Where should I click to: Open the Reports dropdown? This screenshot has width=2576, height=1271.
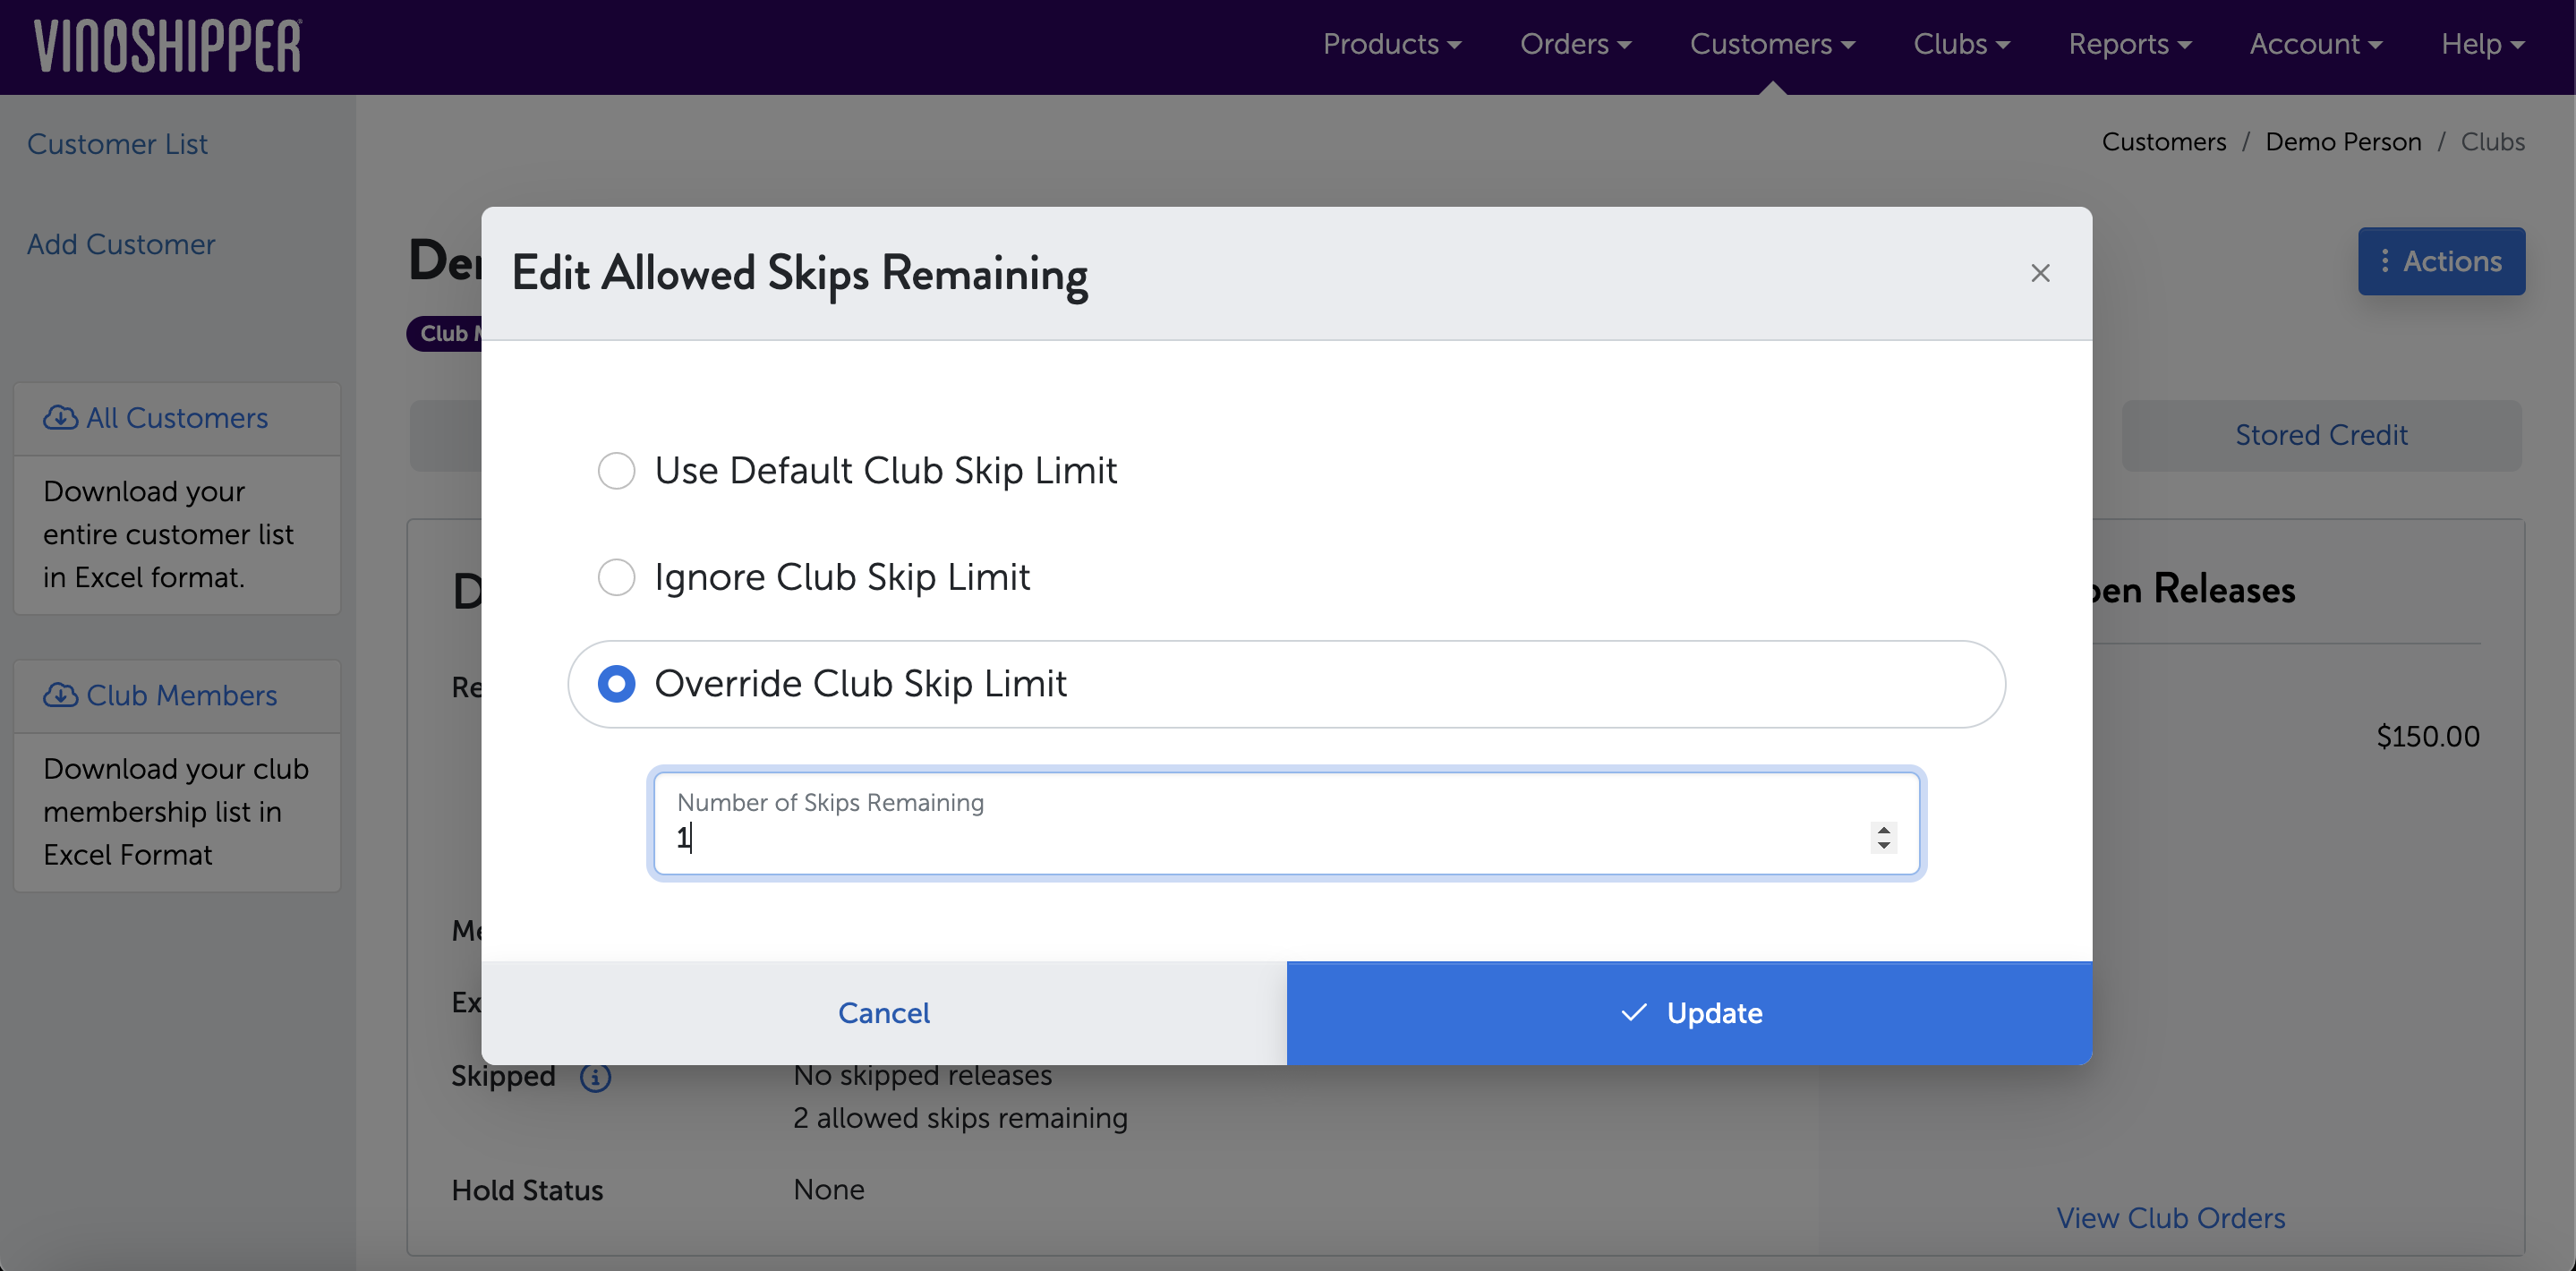tap(2129, 44)
